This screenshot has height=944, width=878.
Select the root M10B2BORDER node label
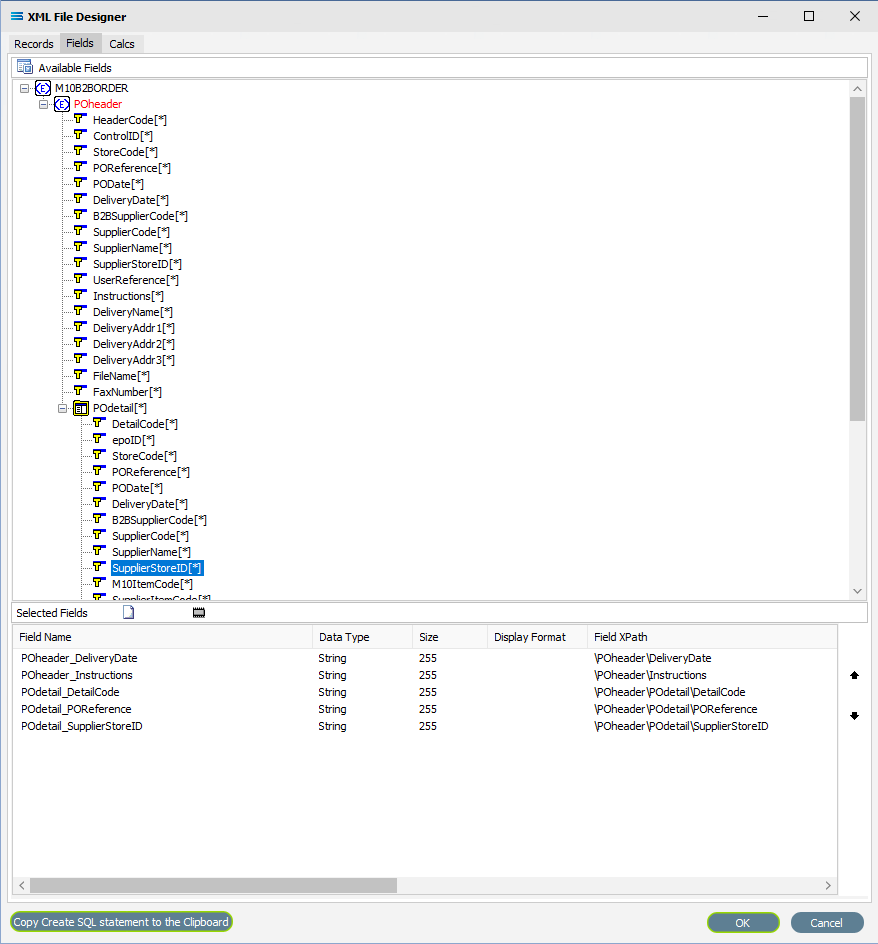click(x=92, y=88)
